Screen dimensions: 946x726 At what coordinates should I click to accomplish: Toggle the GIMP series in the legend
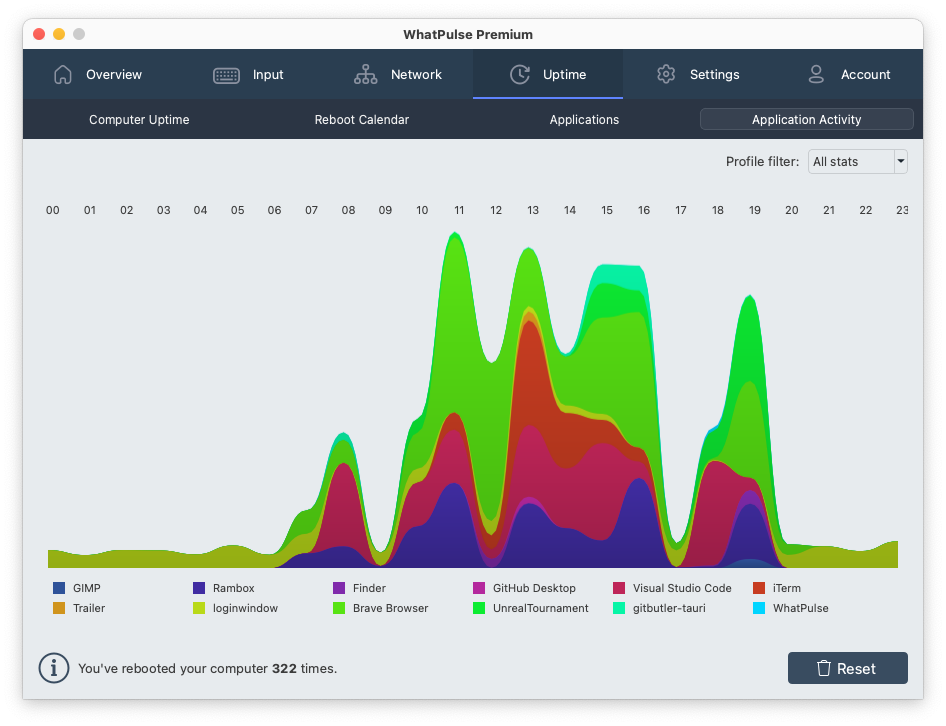(x=73, y=588)
